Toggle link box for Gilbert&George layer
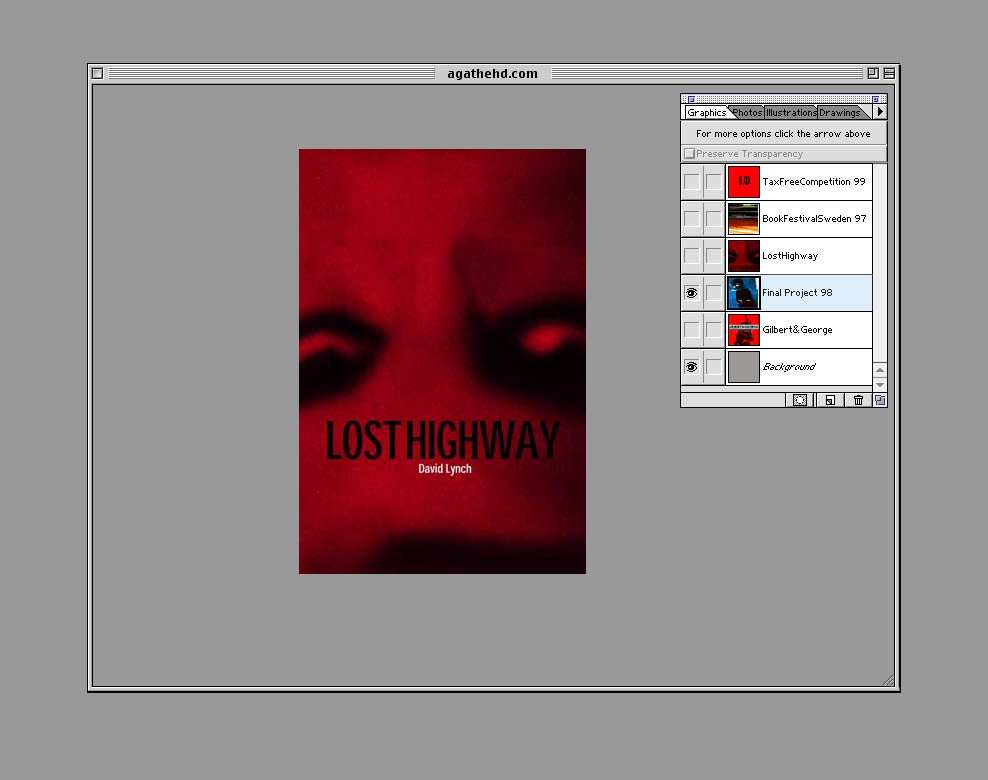Image resolution: width=988 pixels, height=780 pixels. coord(713,330)
